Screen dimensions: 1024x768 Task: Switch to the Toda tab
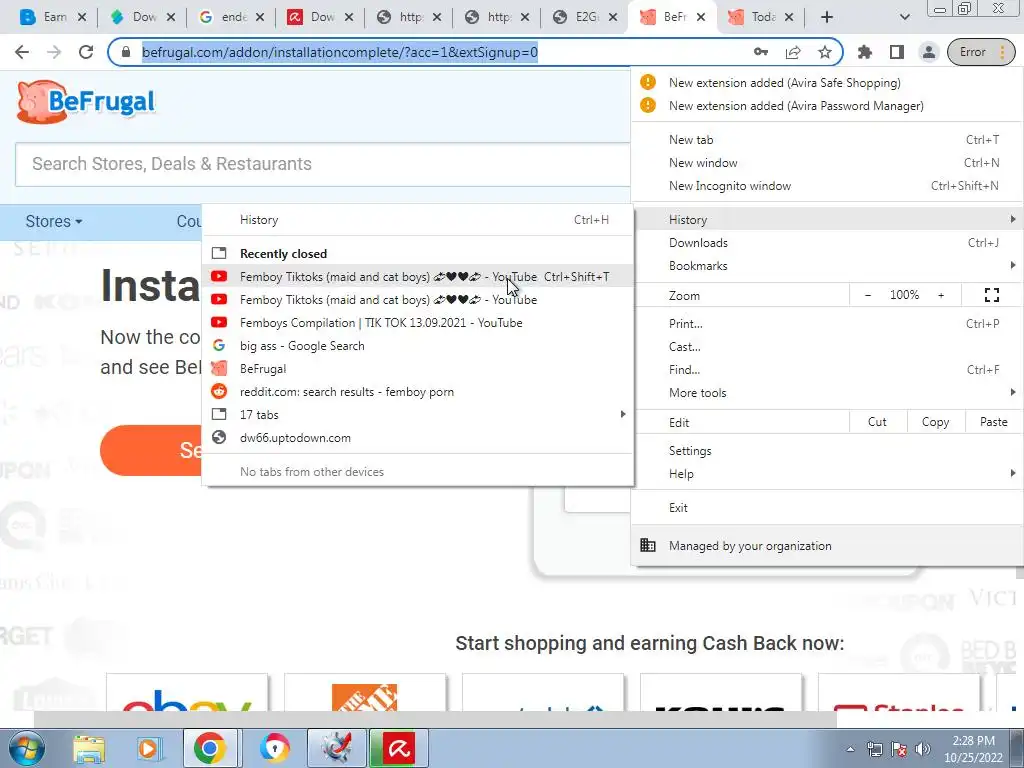coord(761,17)
